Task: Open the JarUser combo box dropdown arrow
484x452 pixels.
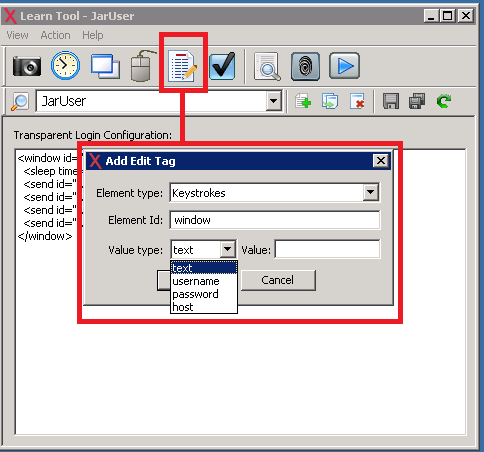Action: (x=274, y=101)
